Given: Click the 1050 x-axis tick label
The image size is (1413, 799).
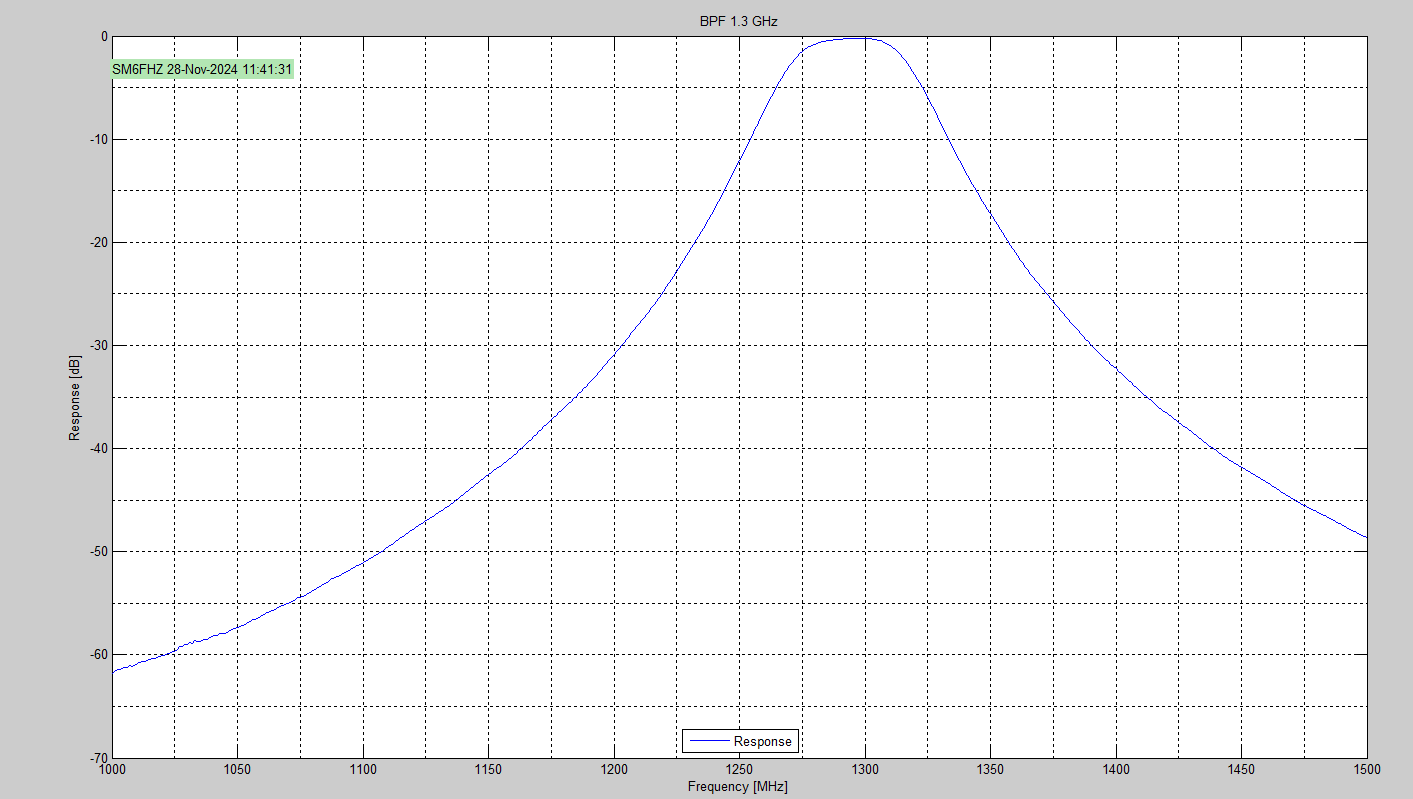Looking at the screenshot, I should point(237,769).
